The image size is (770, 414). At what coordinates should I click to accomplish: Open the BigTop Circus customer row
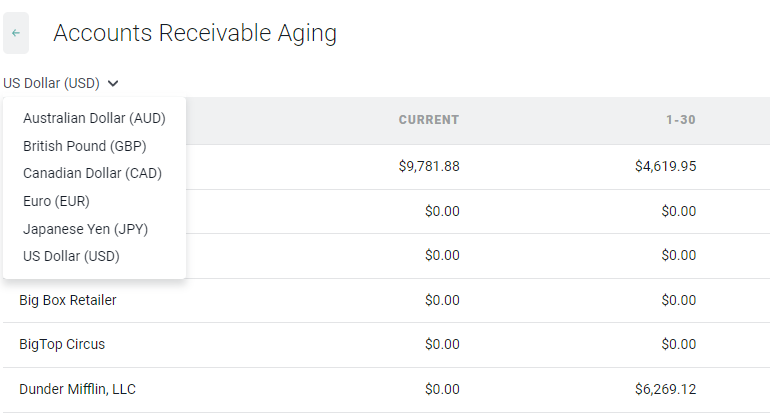tap(62, 344)
